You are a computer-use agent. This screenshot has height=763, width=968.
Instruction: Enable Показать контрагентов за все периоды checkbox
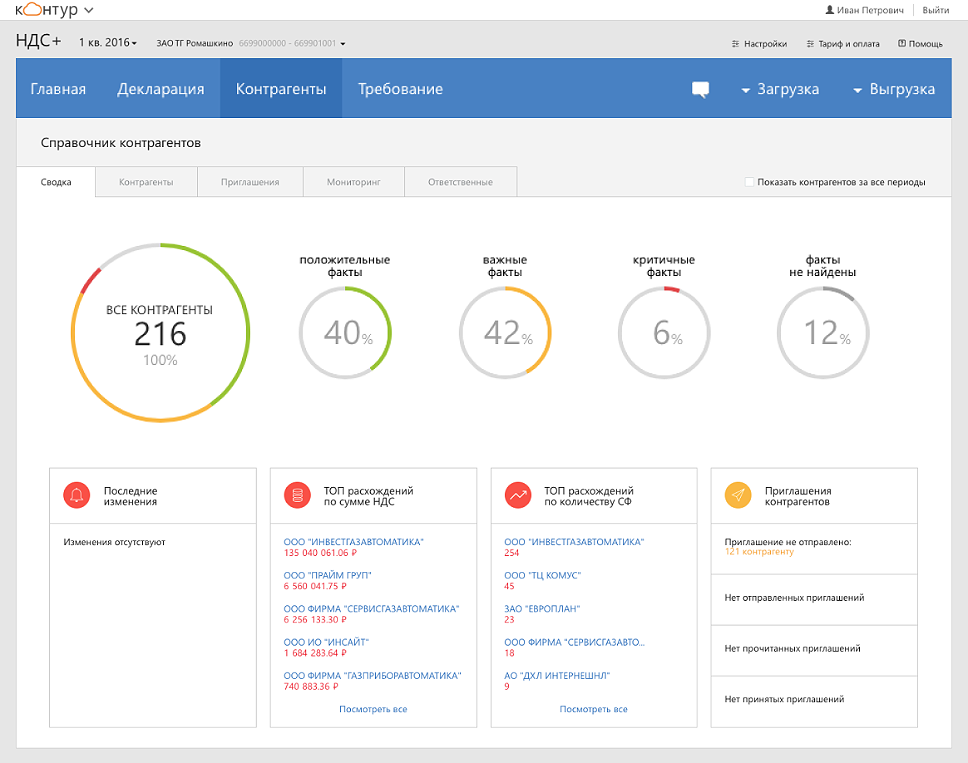pyautogui.click(x=750, y=182)
